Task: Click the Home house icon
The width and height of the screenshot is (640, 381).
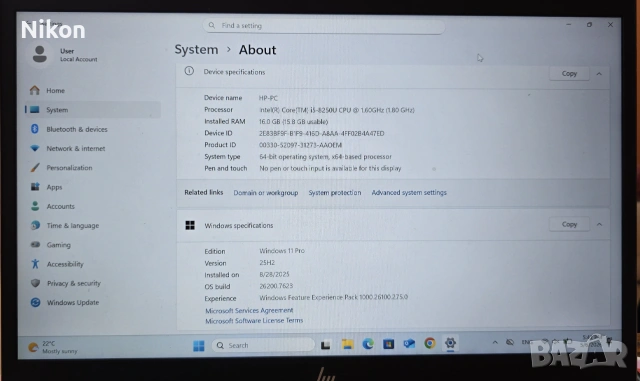Action: pos(35,90)
